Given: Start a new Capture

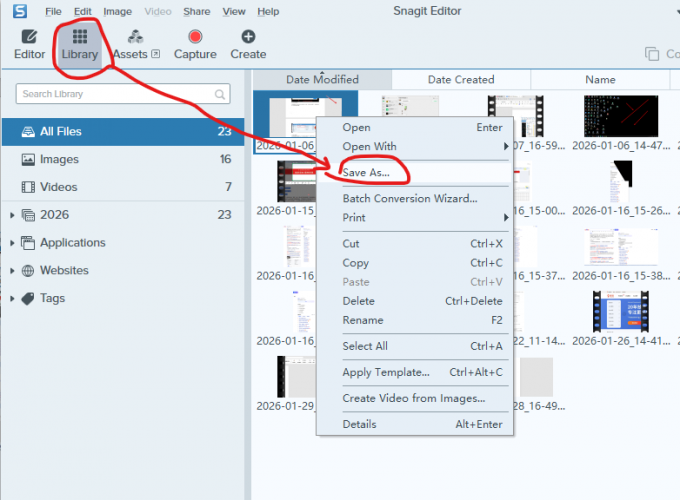Looking at the screenshot, I should (195, 44).
